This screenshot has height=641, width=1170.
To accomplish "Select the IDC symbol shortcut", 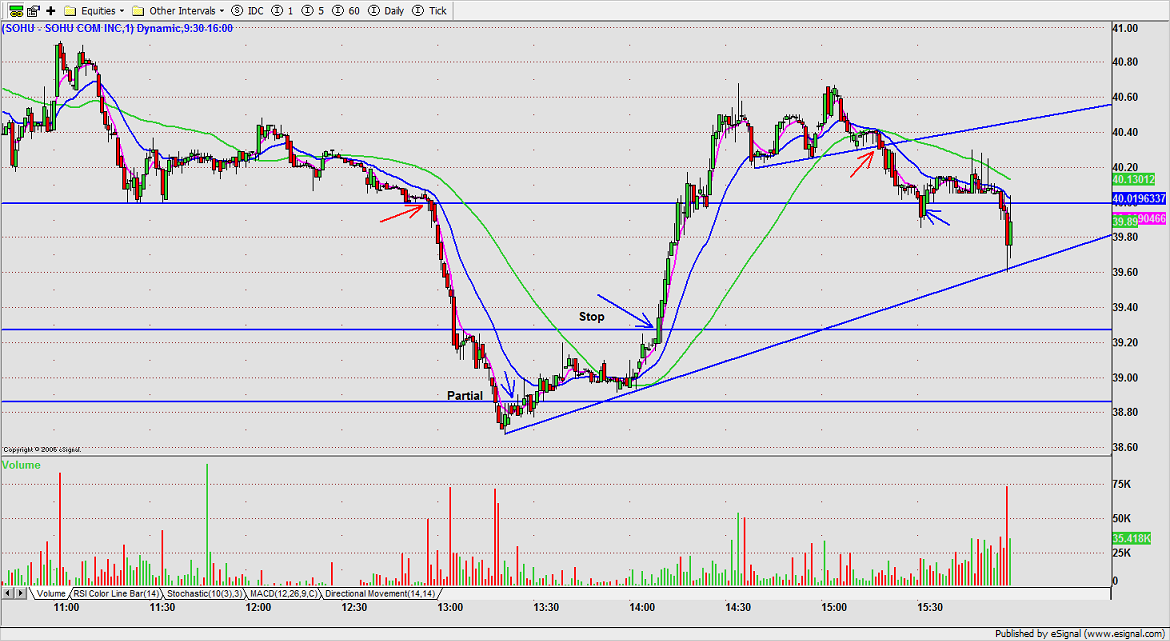I will [x=247, y=10].
